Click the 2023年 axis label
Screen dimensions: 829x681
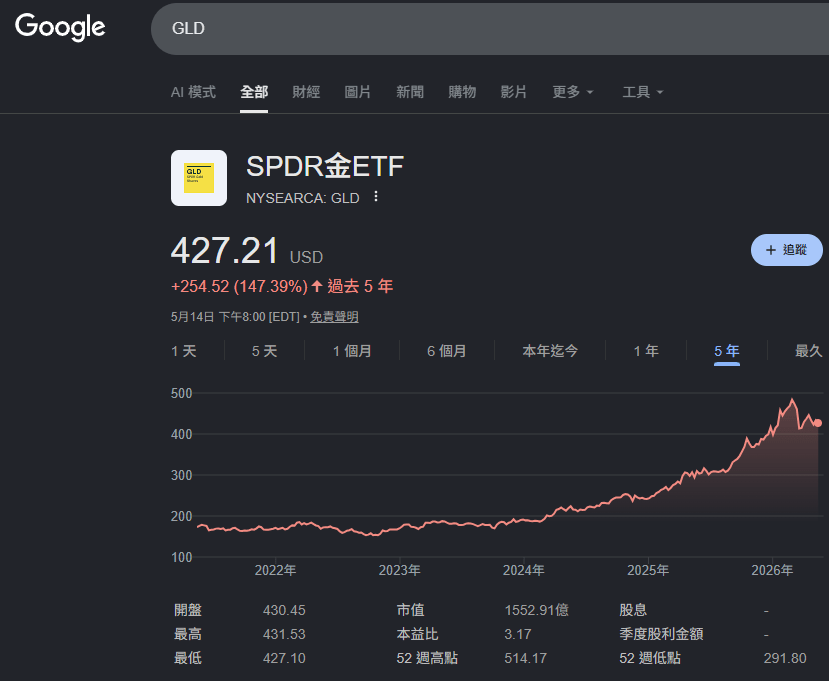coord(400,570)
